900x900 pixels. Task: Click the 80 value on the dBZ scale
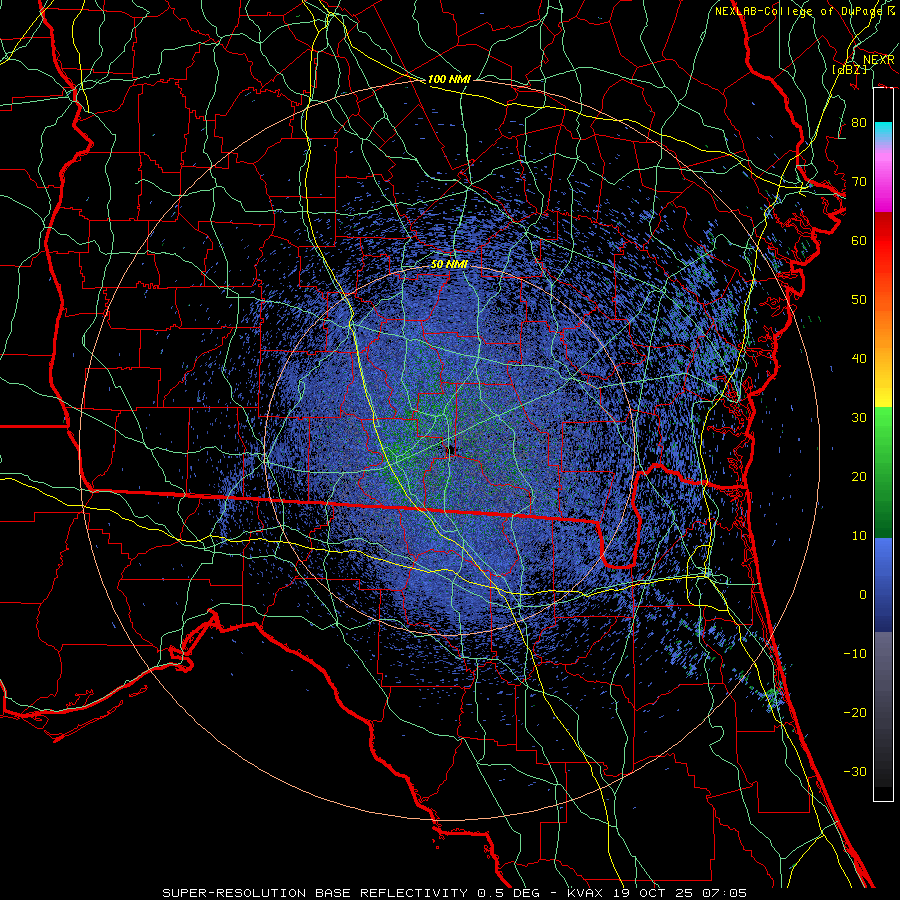tap(859, 123)
